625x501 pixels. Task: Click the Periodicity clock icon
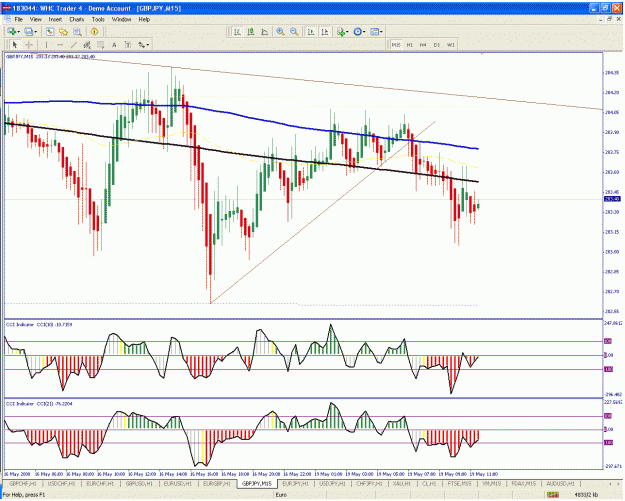(358, 31)
